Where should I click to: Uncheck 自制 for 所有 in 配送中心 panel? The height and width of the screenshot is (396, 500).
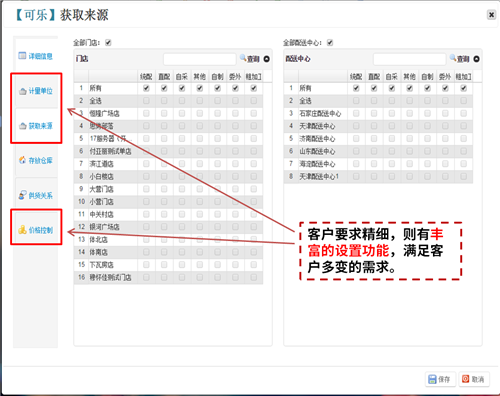tap(427, 88)
